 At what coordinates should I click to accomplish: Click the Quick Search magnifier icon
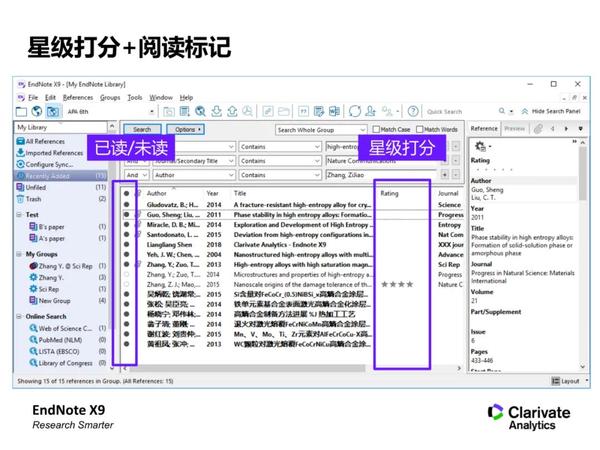click(502, 111)
